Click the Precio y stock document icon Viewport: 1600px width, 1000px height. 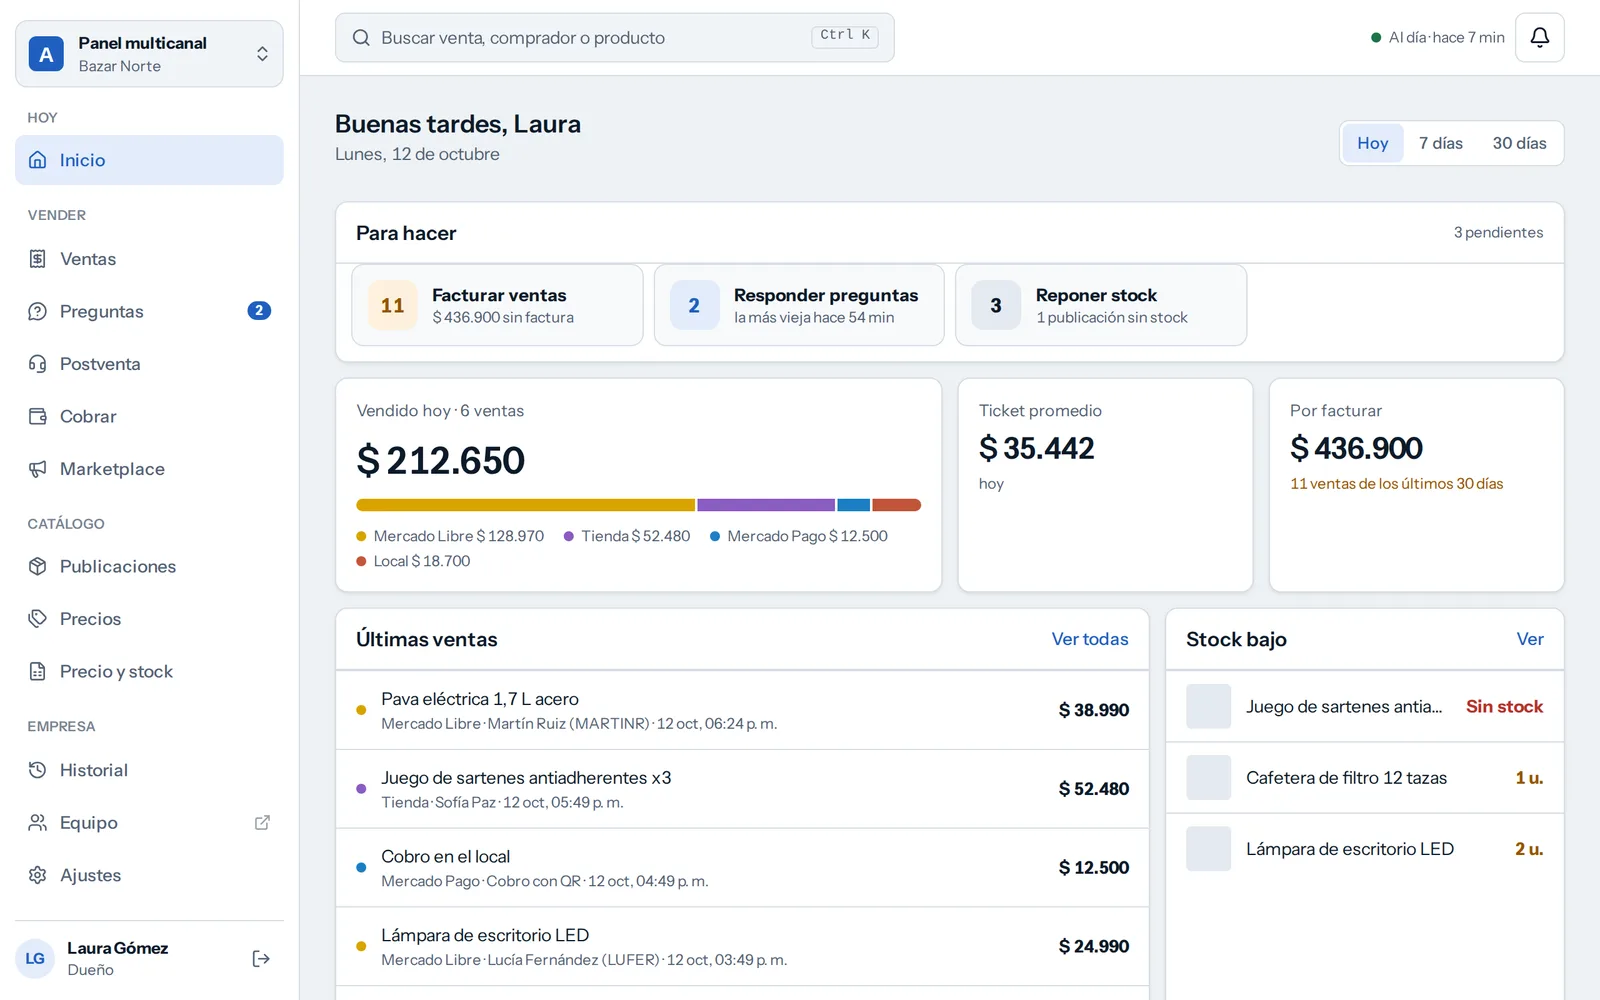tap(38, 672)
